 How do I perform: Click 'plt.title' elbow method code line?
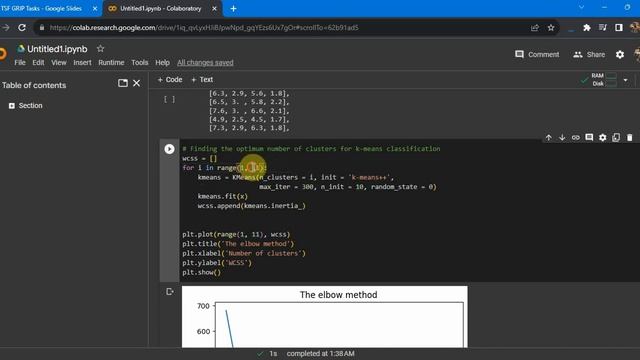click(238, 244)
